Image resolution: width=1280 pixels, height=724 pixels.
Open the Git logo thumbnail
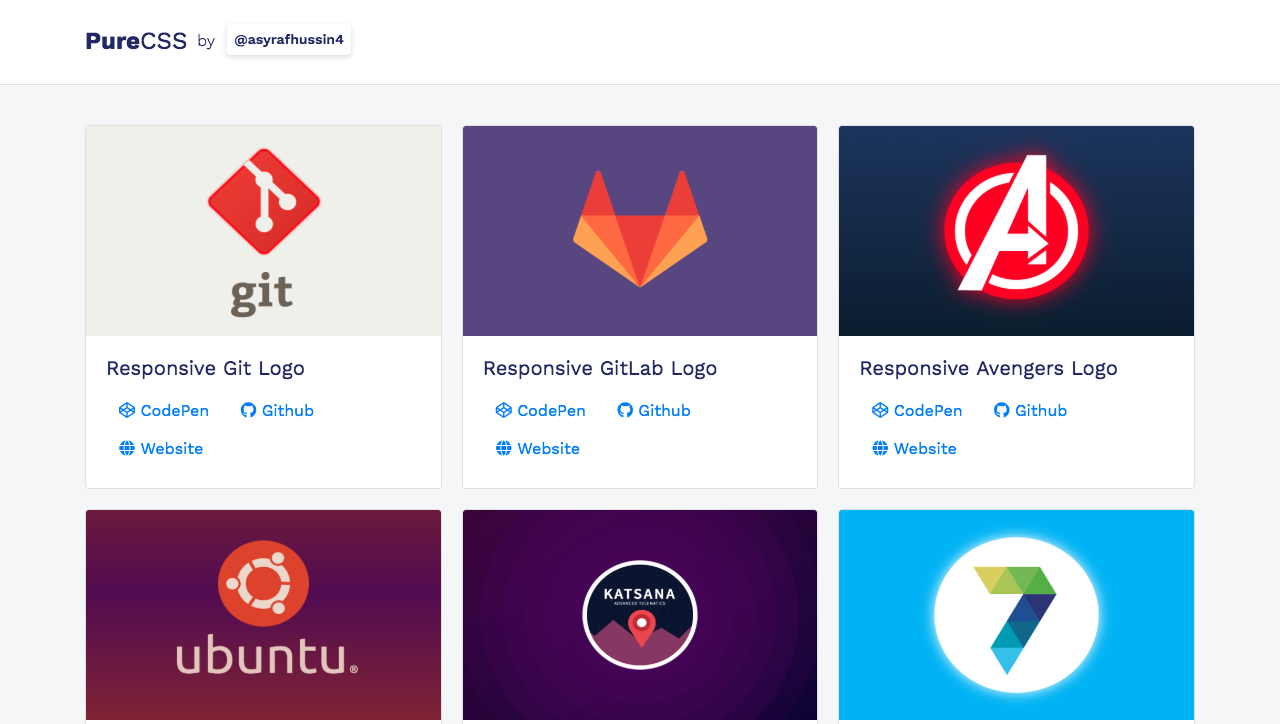(264, 231)
